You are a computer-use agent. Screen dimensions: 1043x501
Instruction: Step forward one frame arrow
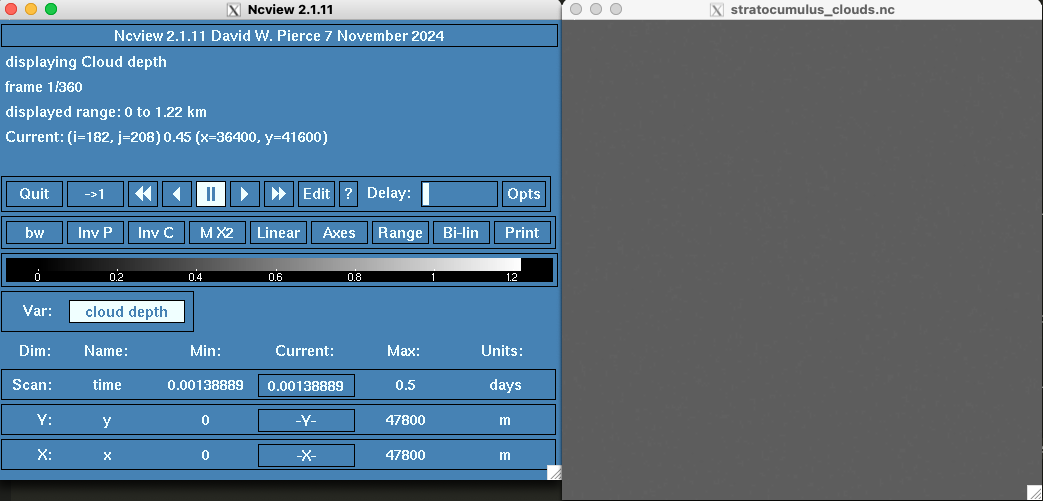coord(245,194)
